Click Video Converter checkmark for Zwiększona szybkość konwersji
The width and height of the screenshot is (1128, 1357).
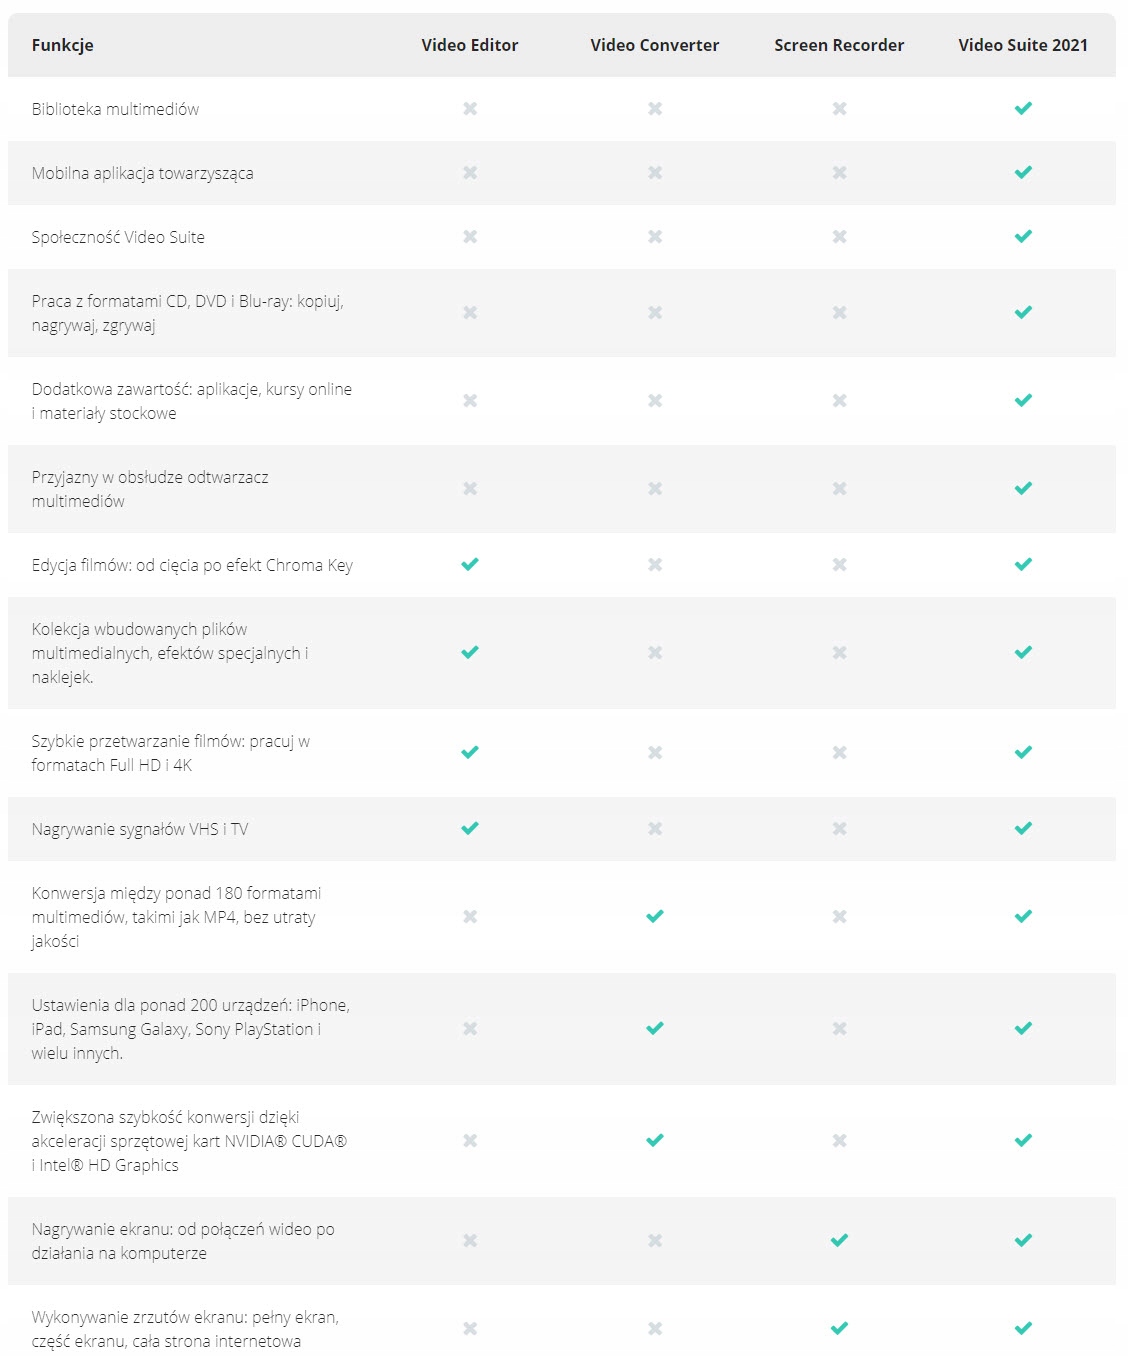[655, 1140]
